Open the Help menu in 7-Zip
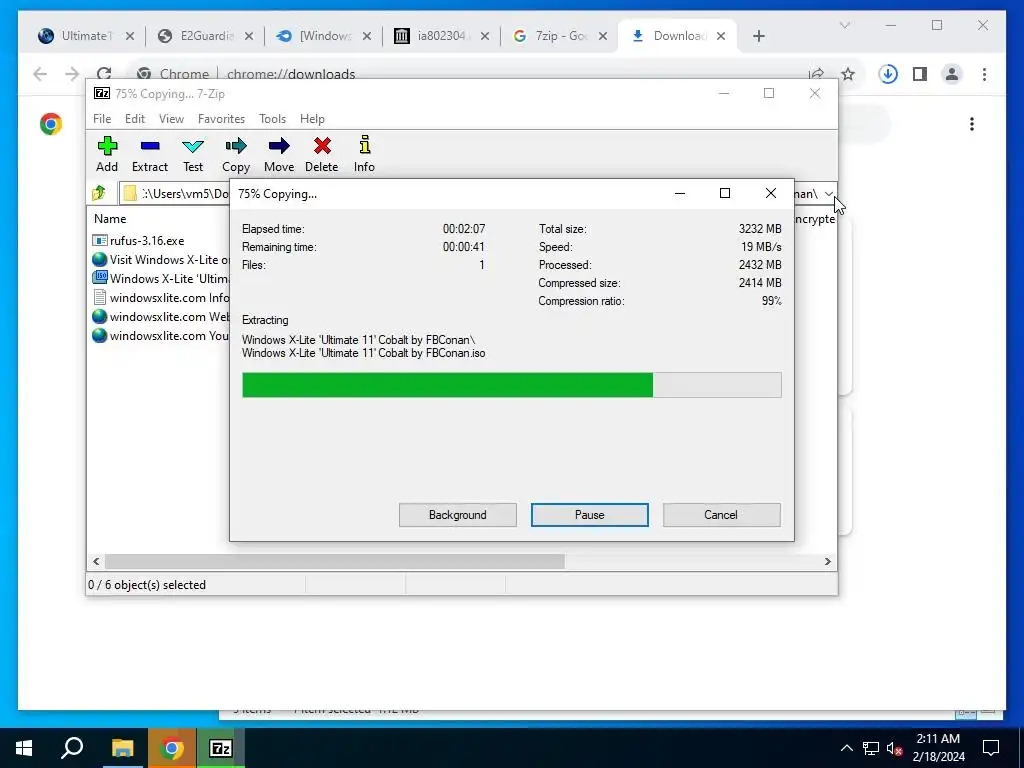Image resolution: width=1024 pixels, height=768 pixels. coord(312,119)
